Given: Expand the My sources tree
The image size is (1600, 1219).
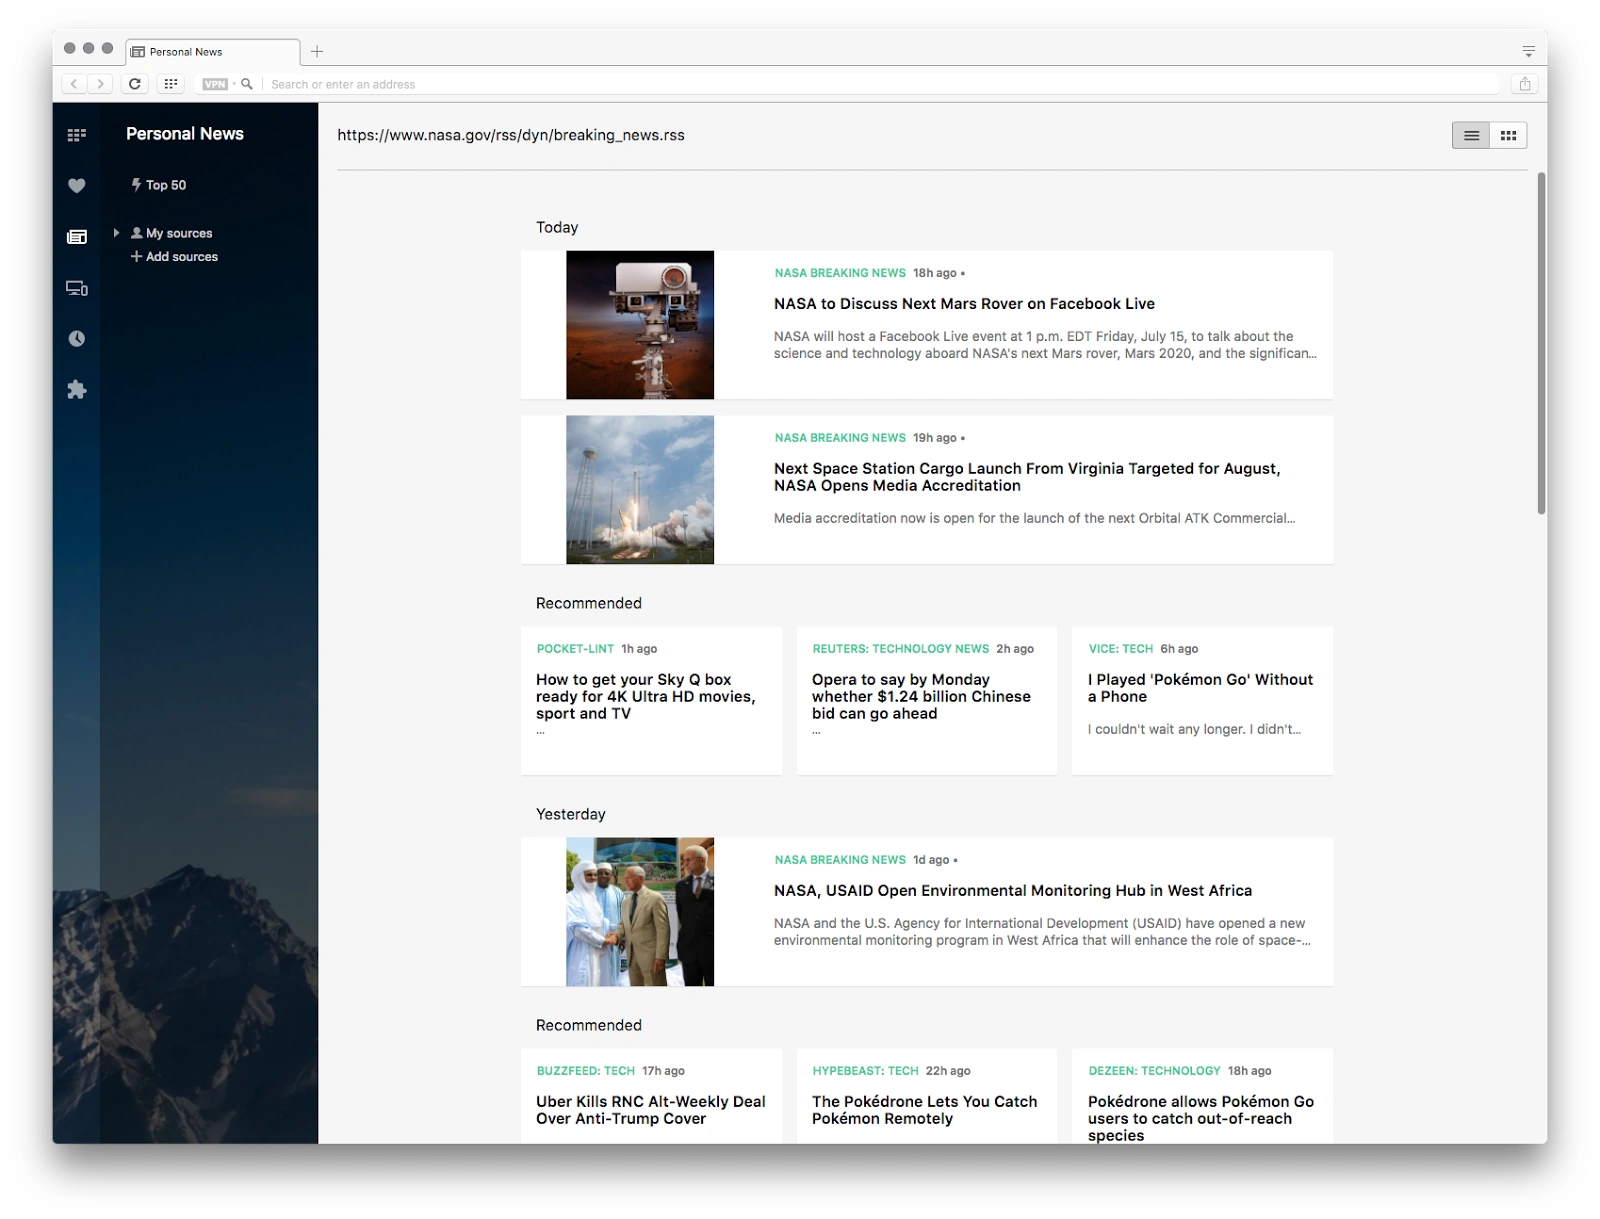Looking at the screenshot, I should click(x=116, y=233).
